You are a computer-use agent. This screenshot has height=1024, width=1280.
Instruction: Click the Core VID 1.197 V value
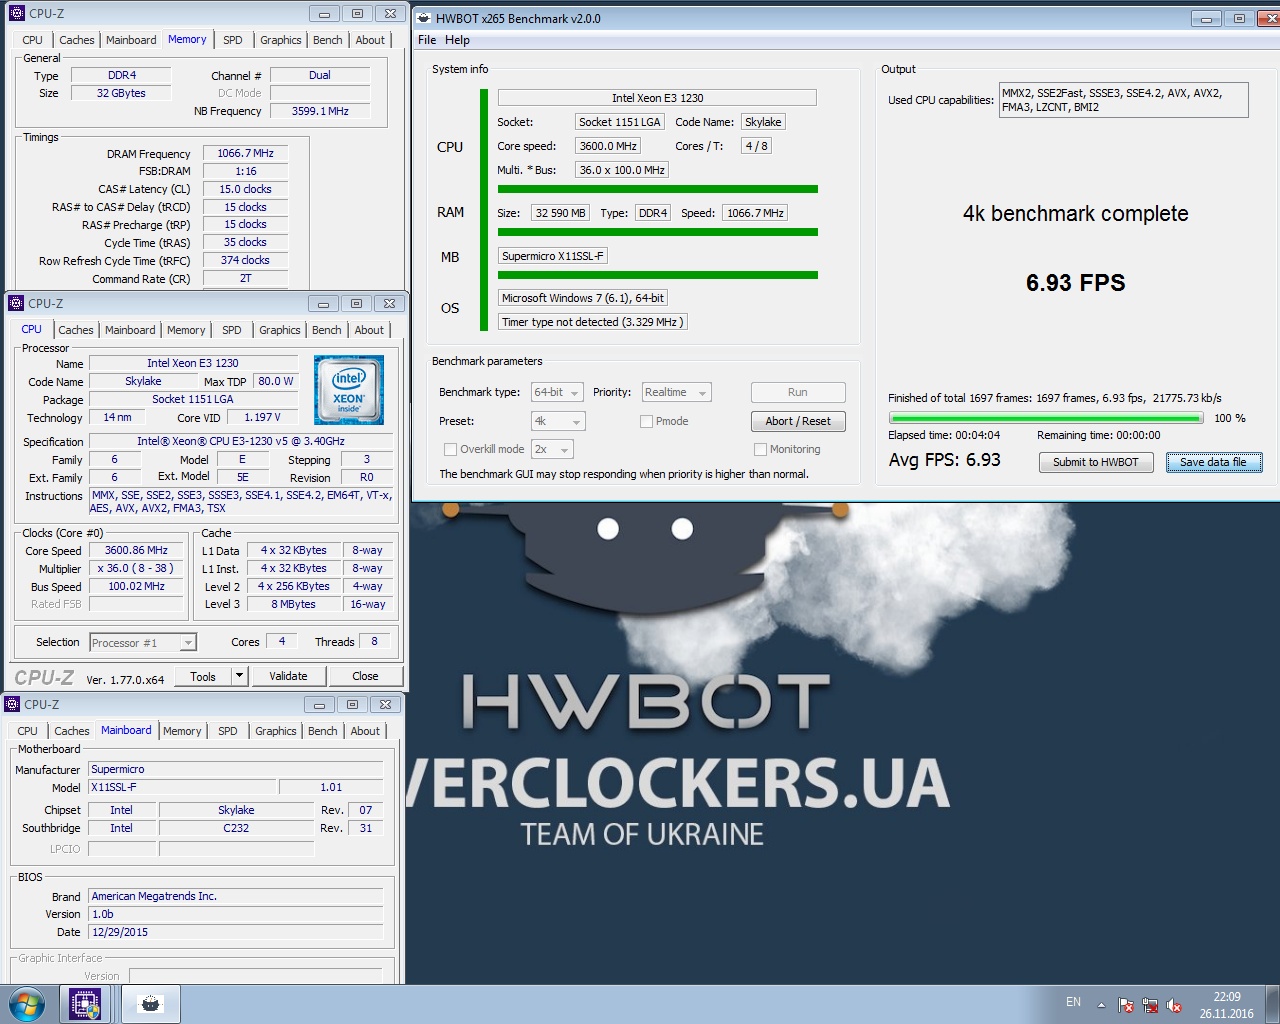click(x=263, y=417)
